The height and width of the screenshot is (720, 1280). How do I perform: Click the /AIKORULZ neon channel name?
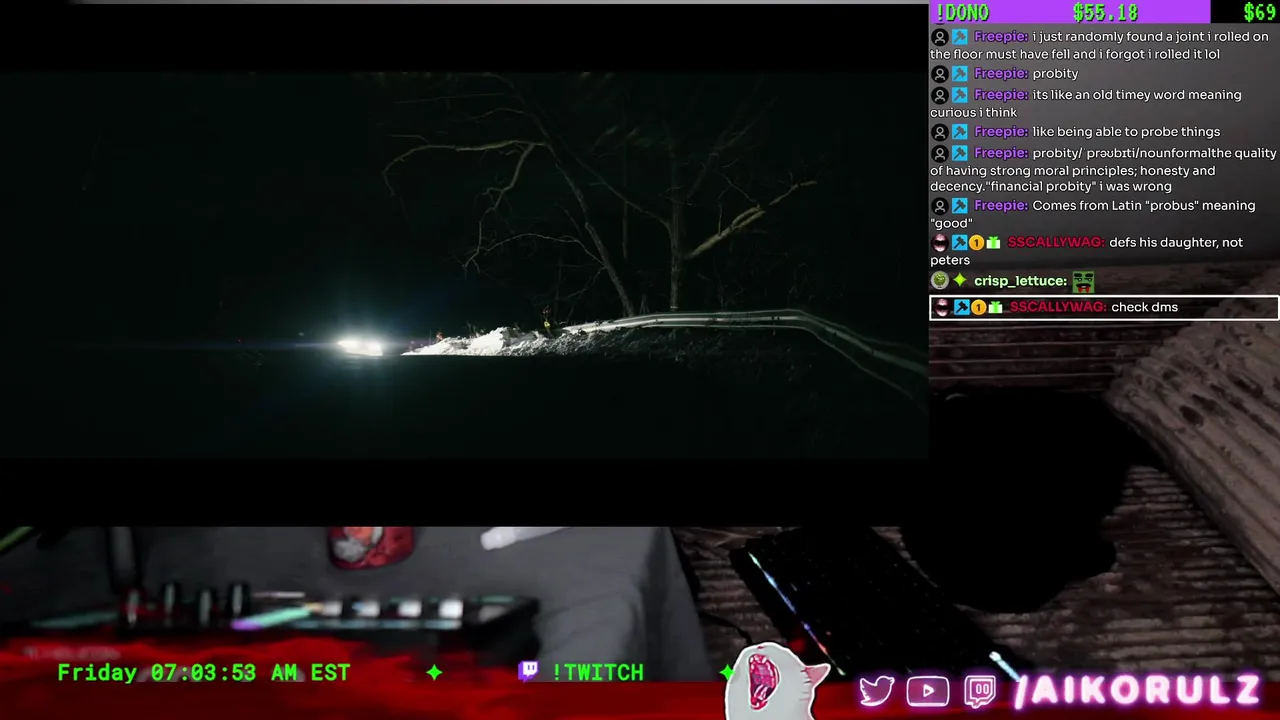1137,690
